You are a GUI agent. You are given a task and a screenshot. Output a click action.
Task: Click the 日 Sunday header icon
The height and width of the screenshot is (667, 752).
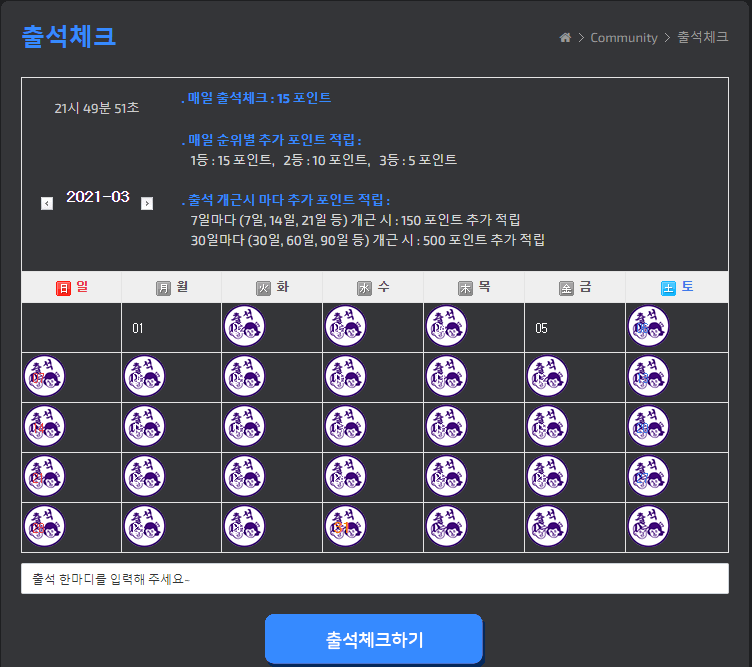63,288
